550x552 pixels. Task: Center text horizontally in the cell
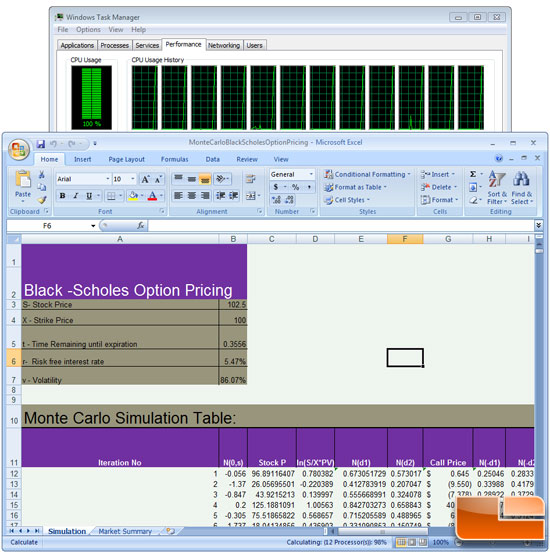click(192, 196)
